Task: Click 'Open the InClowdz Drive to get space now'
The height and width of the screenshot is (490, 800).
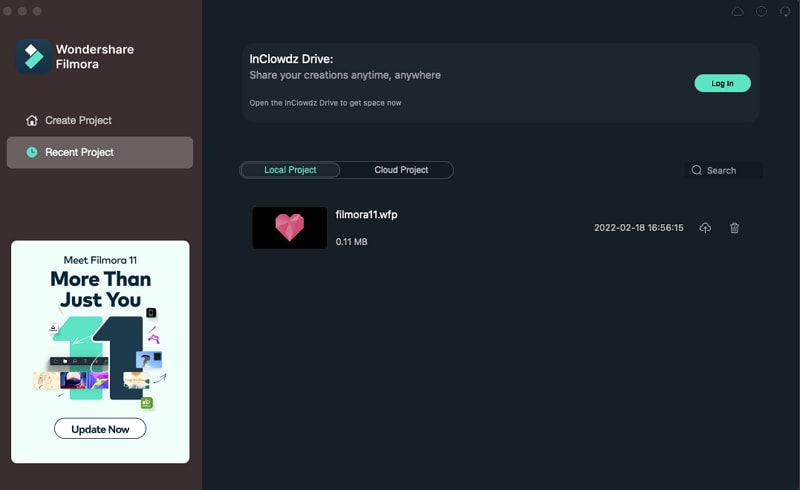Action: point(325,103)
